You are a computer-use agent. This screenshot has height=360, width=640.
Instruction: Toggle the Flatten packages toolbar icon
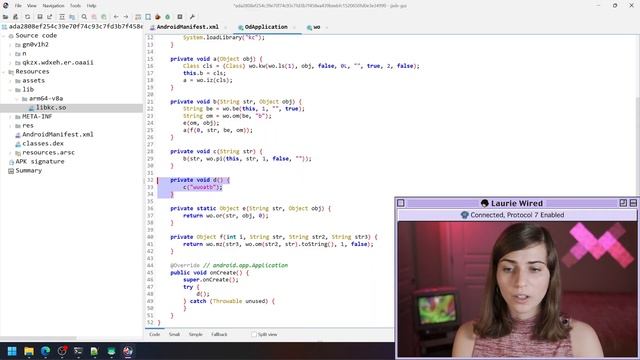coord(72,17)
